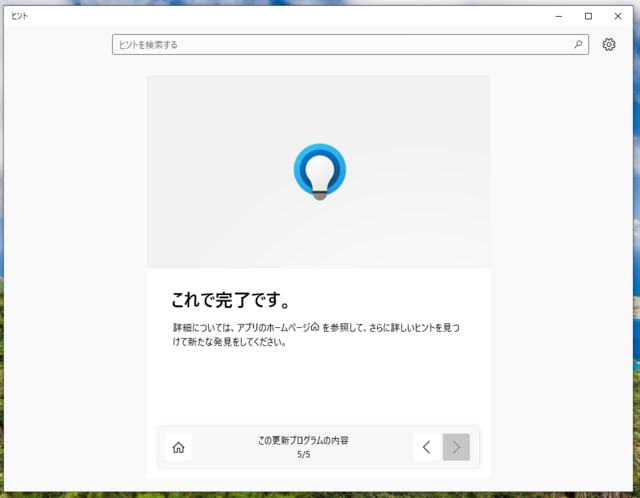Open the settings gear icon
Viewport: 640px width, 498px height.
[x=609, y=44]
